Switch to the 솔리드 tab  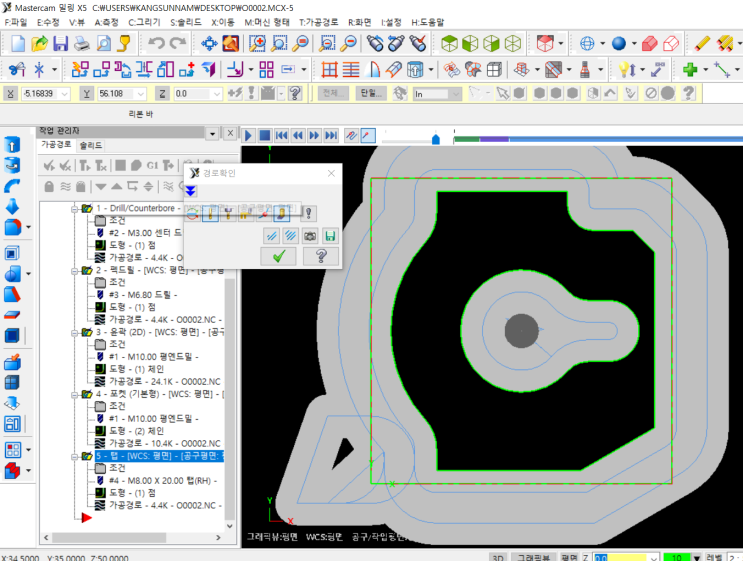(91, 146)
